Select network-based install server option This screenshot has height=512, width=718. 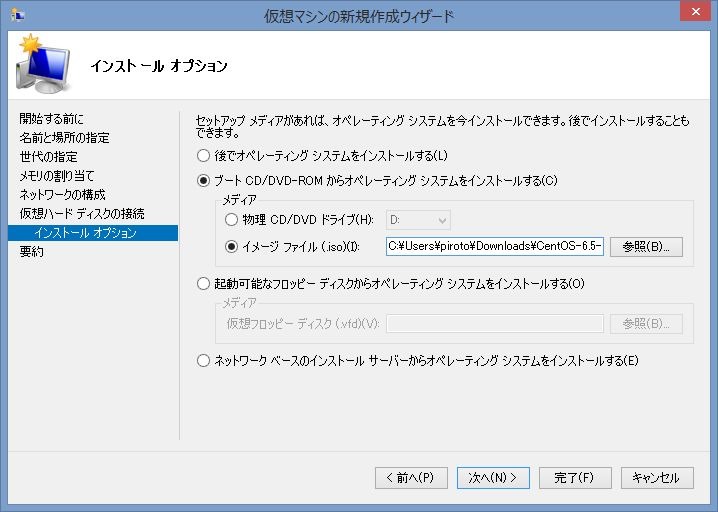tap(204, 361)
